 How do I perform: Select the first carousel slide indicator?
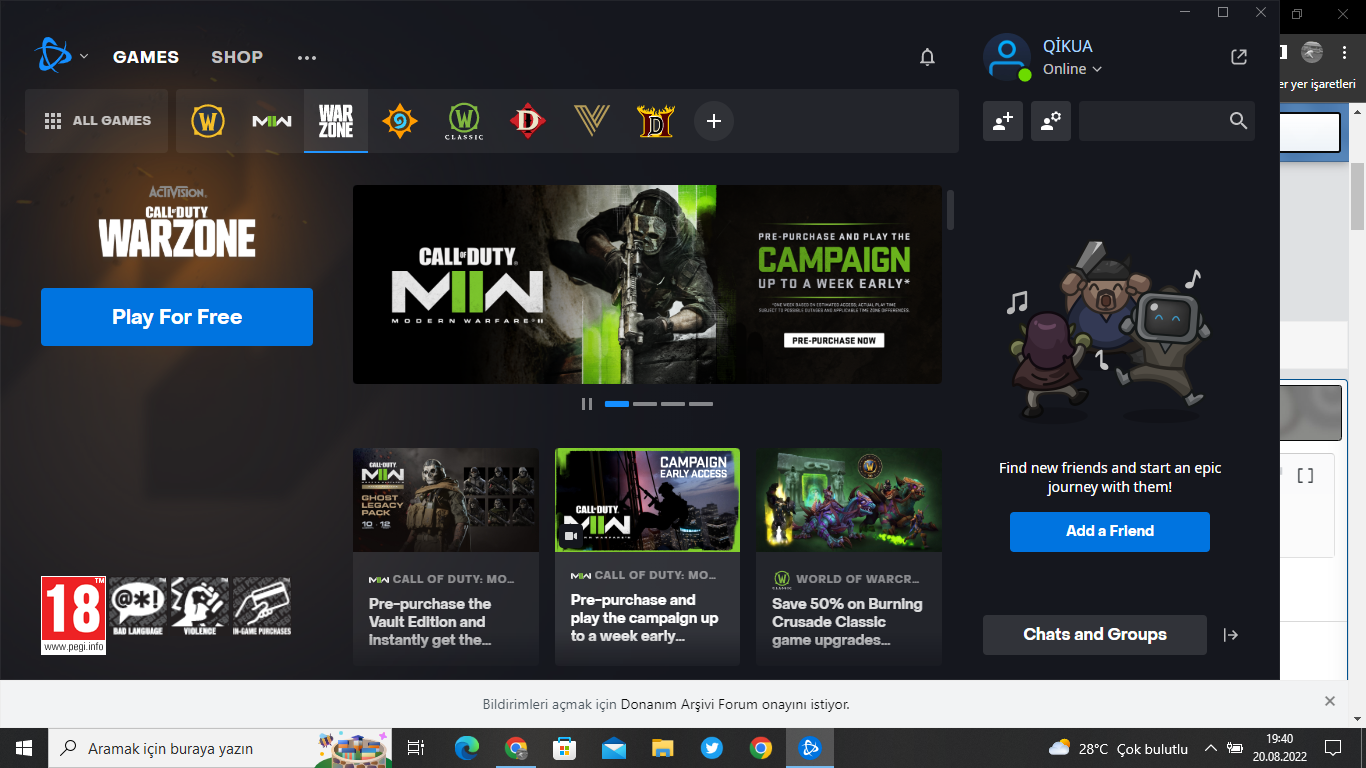point(617,404)
